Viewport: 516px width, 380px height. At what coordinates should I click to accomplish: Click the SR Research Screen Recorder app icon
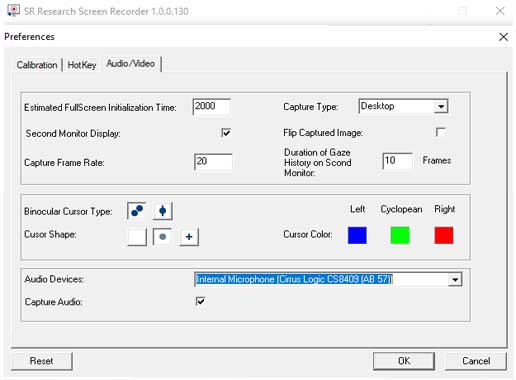point(13,11)
